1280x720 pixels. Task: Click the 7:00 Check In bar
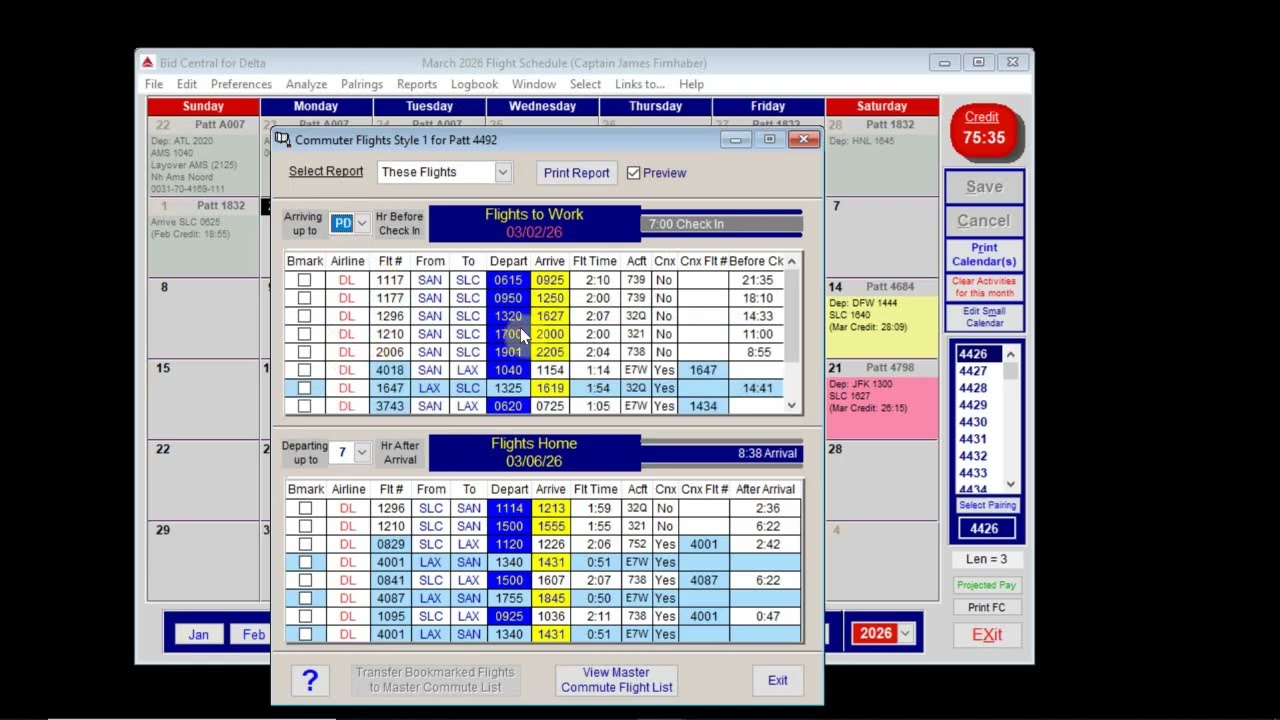pyautogui.click(x=721, y=224)
